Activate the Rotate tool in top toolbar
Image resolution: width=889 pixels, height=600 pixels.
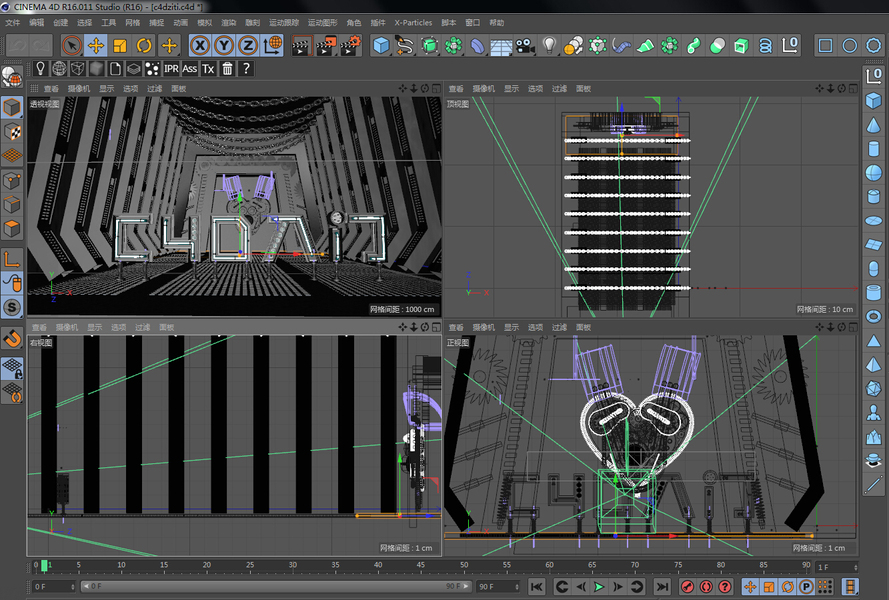pos(144,45)
